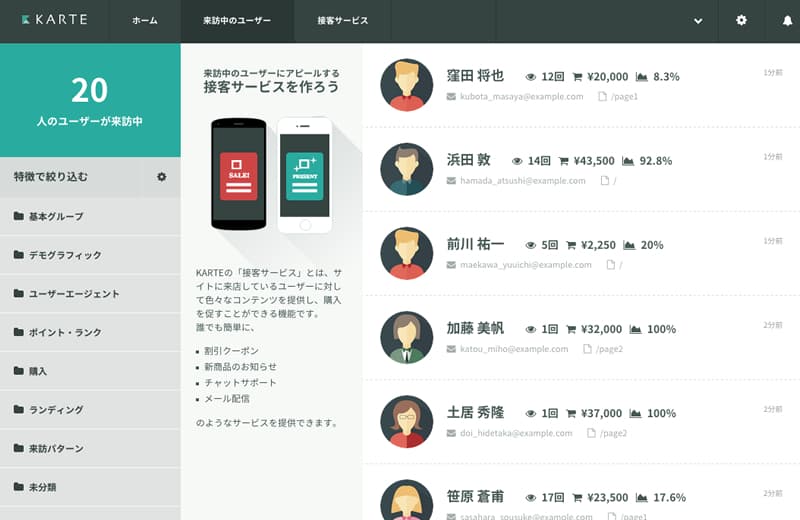Click the page icon beside /page2 for katou
800x520 pixels.
click(x=587, y=349)
